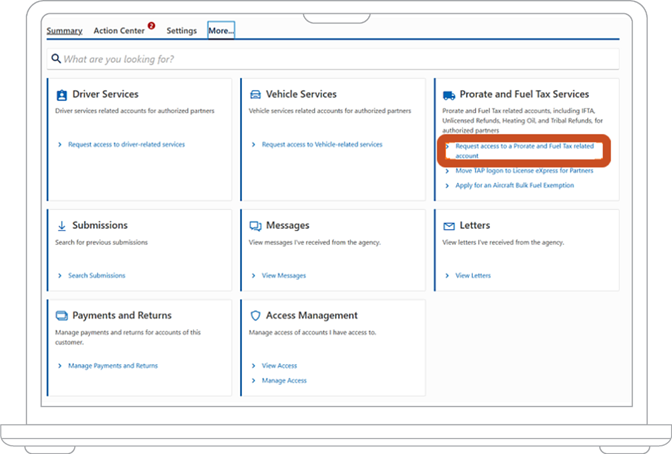Click the Prorate and Fuel Tax truck icon
Viewport: 672px width, 454px height.
(x=449, y=95)
